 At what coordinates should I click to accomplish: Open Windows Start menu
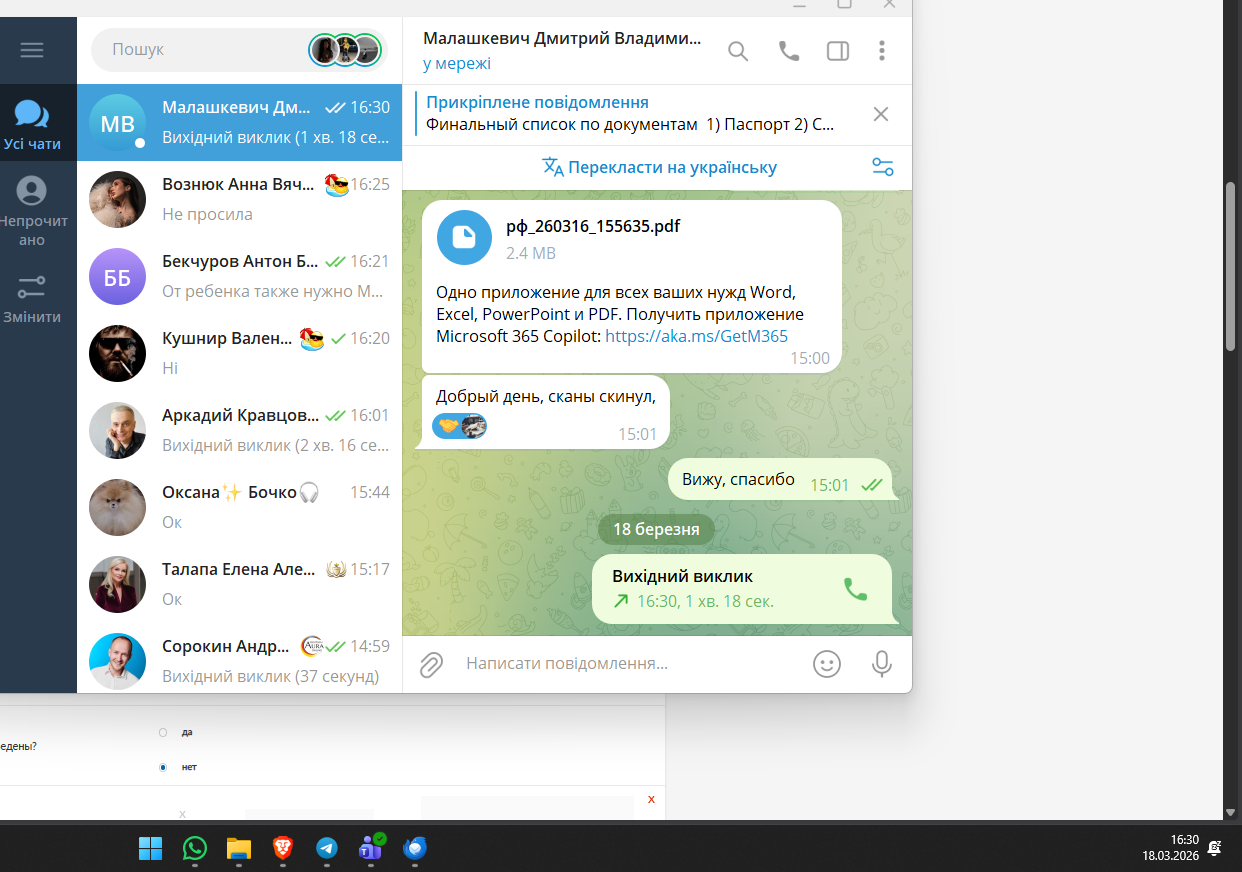pyautogui.click(x=150, y=848)
